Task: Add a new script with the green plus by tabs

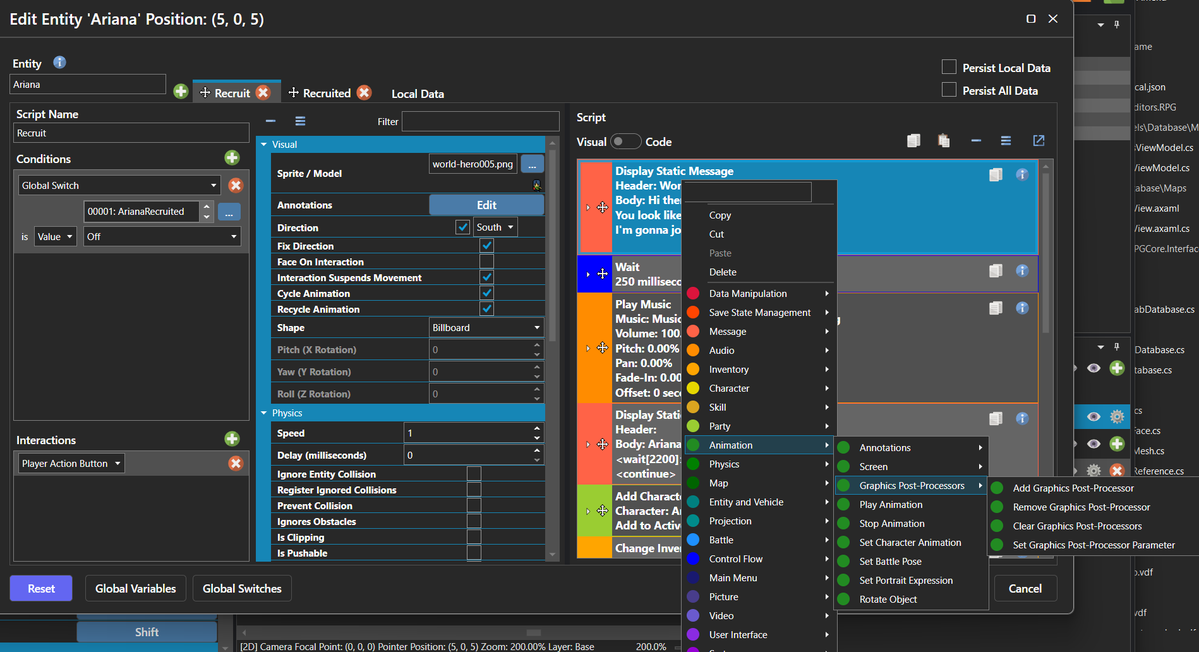Action: (180, 92)
